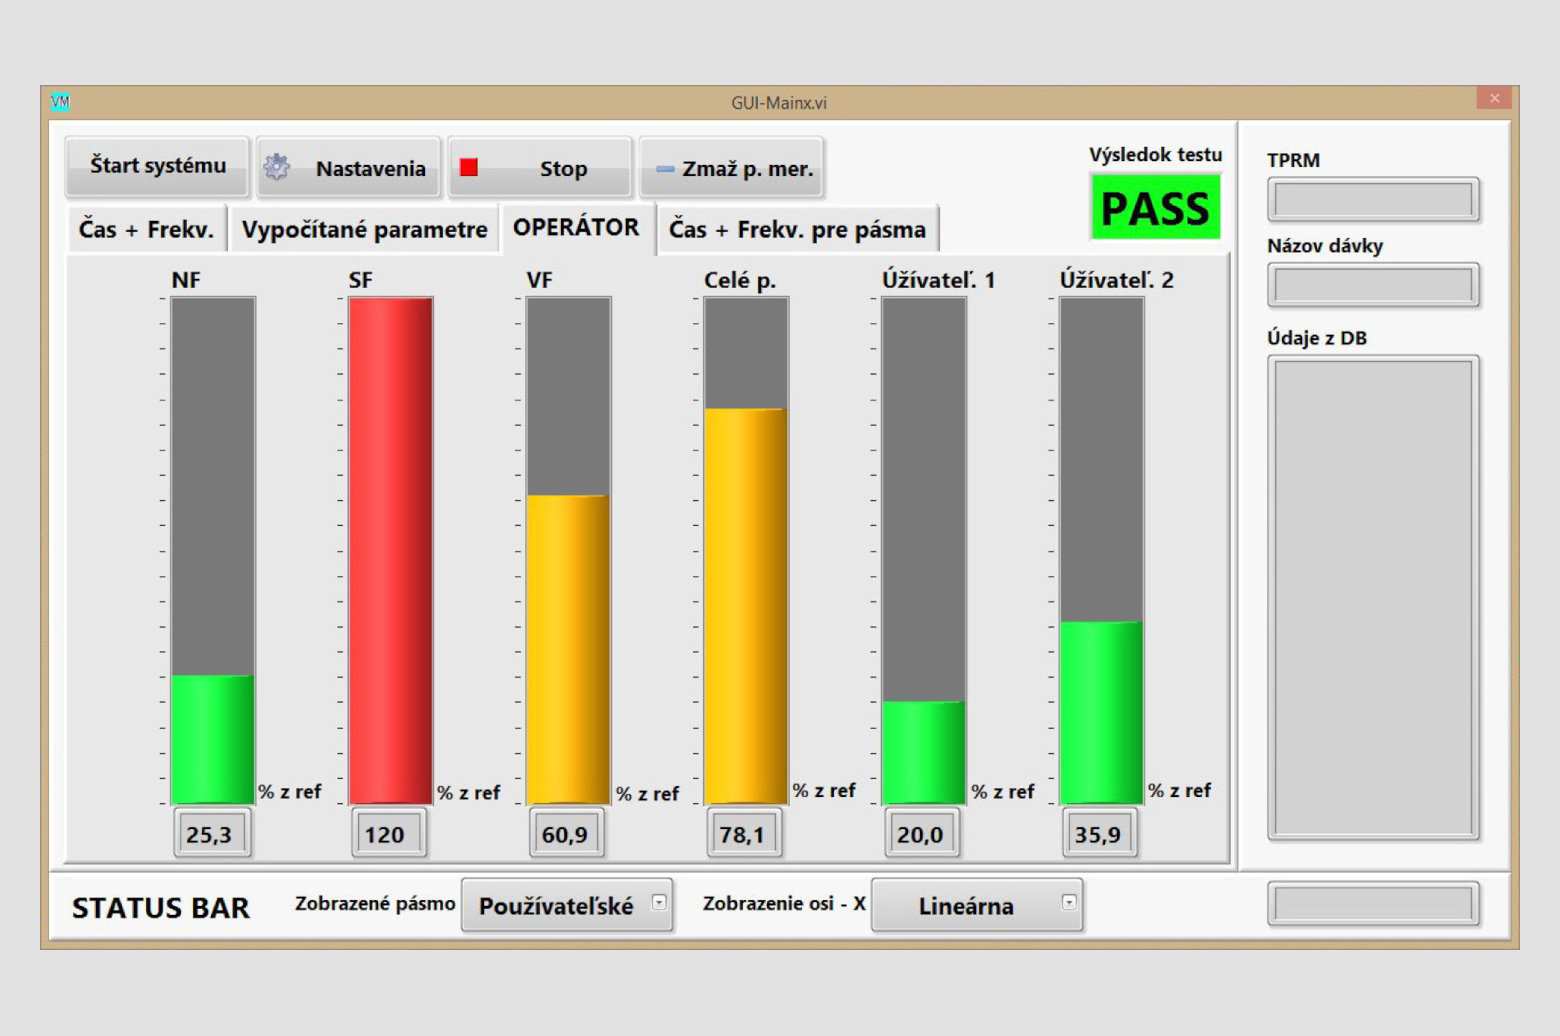
Task: Select the OPERÁTOR tab
Action: point(576,227)
